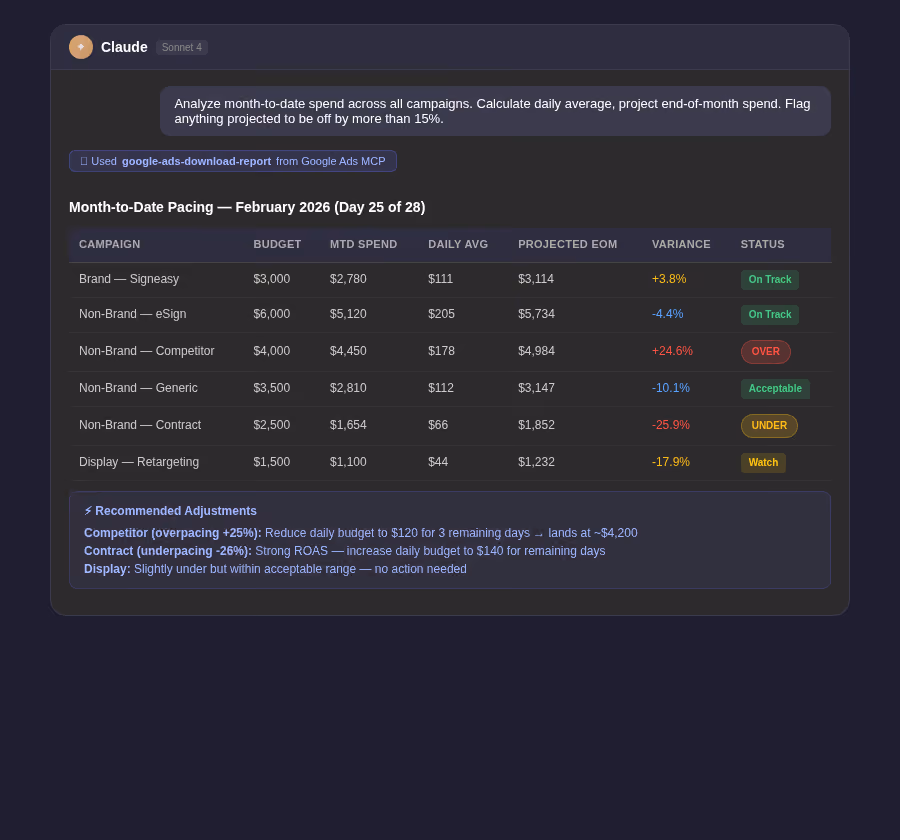Viewport: 900px width, 840px height.
Task: Click the UNDER status badge
Action: [x=769, y=425]
